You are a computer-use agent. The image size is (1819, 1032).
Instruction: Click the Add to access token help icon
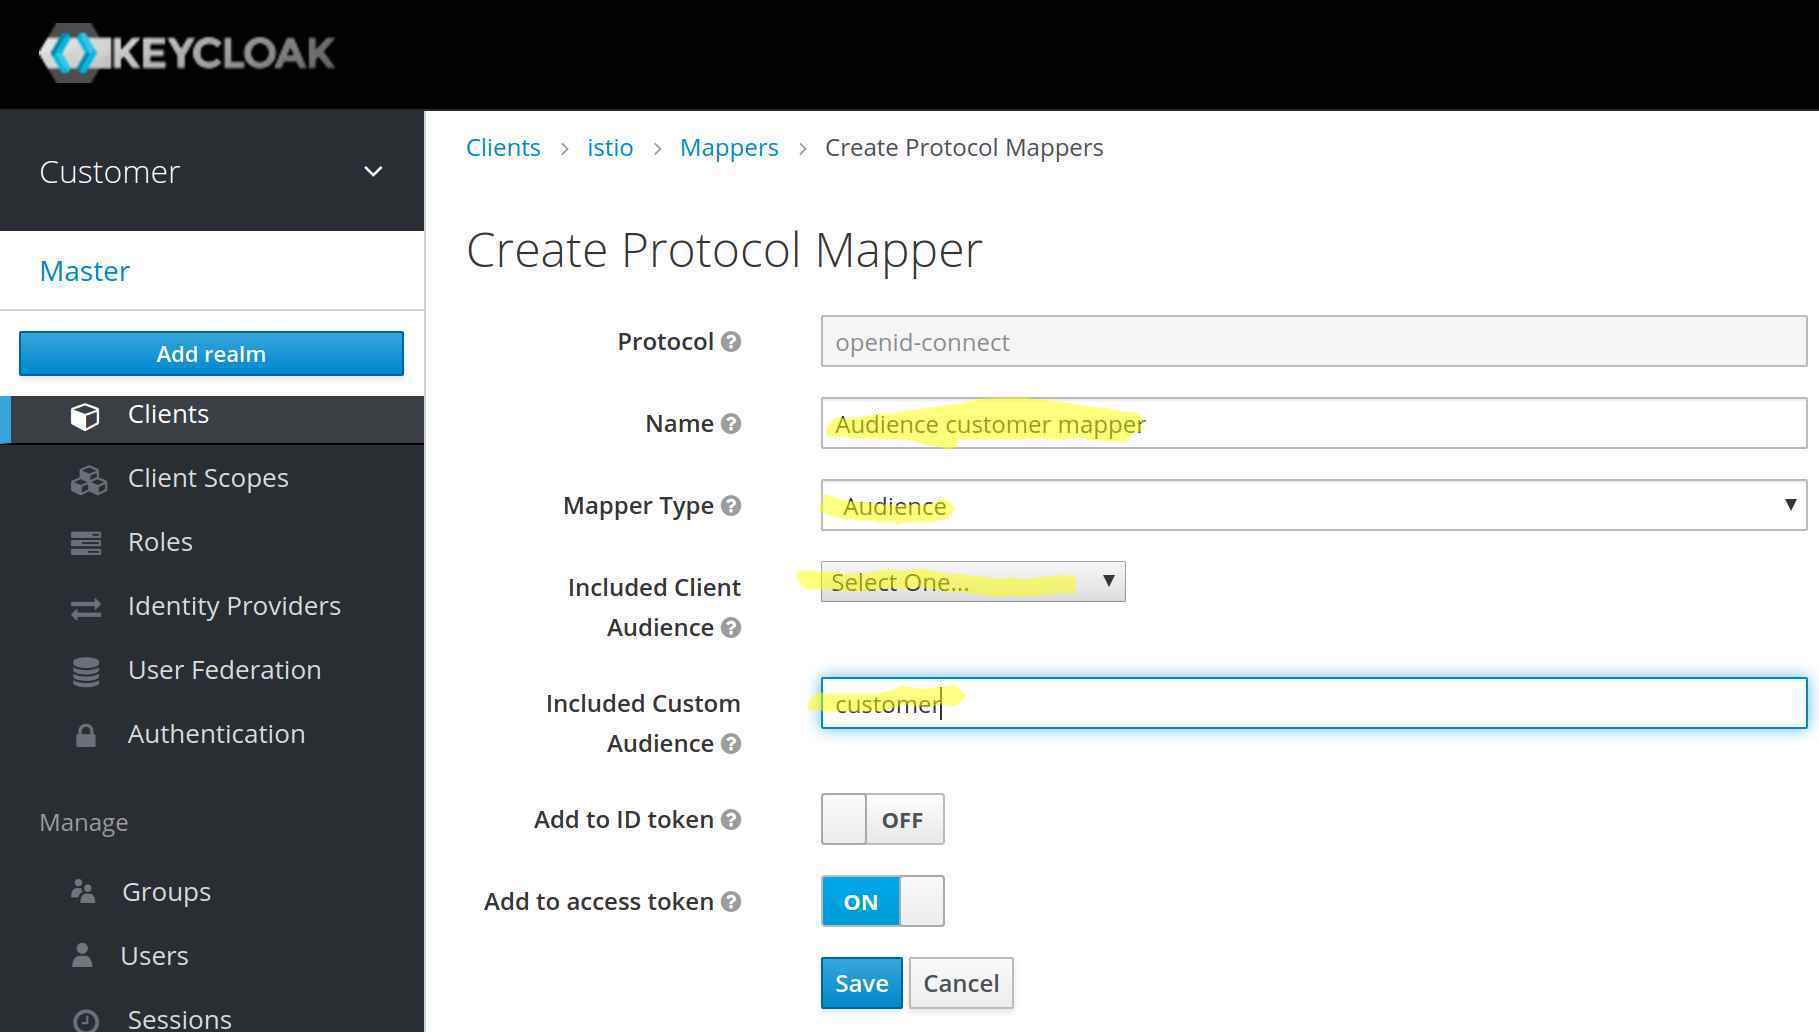(731, 902)
